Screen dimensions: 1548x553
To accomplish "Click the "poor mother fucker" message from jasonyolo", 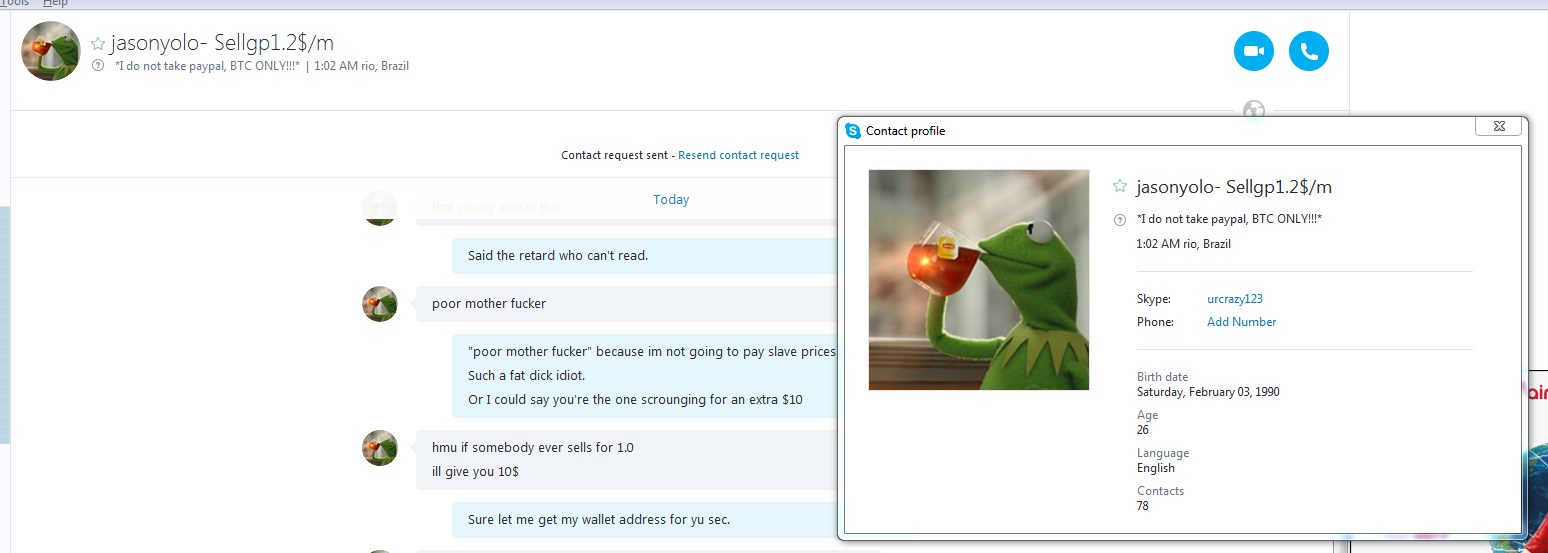I will tap(489, 303).
